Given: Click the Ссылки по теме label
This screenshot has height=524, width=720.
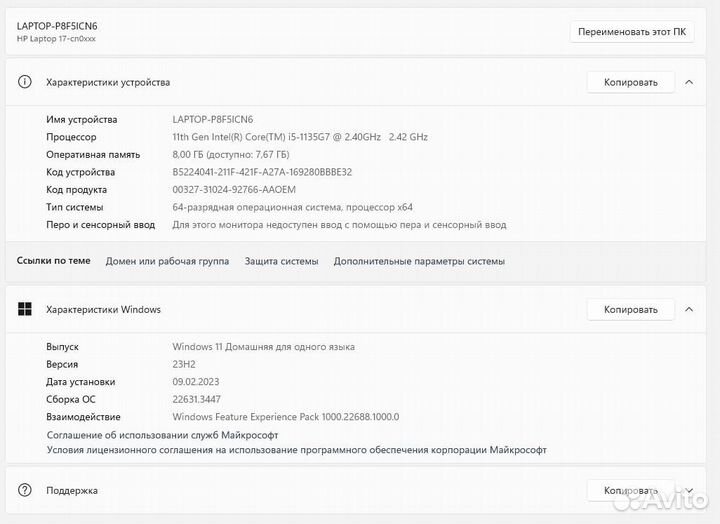Looking at the screenshot, I should (x=53, y=261).
